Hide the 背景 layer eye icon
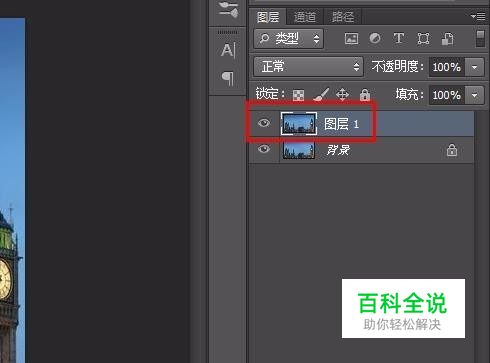Image resolution: width=490 pixels, height=363 pixels. (264, 148)
